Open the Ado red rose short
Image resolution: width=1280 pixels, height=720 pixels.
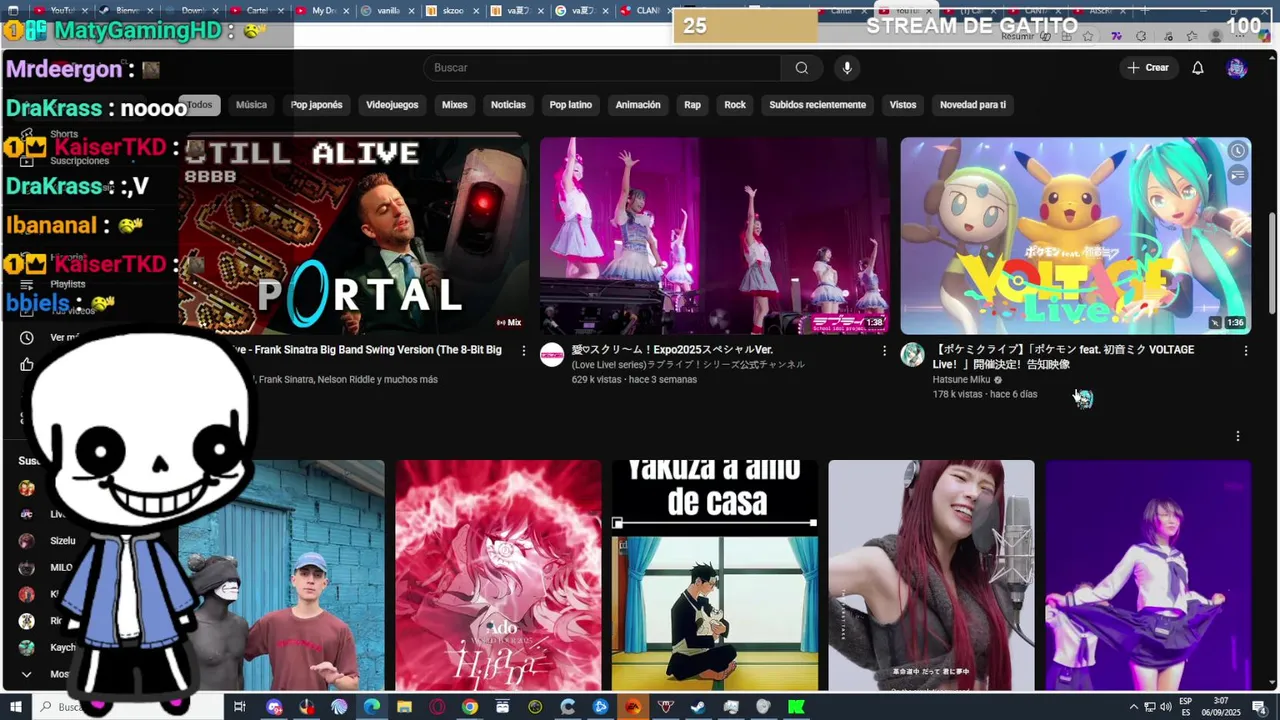(498, 575)
